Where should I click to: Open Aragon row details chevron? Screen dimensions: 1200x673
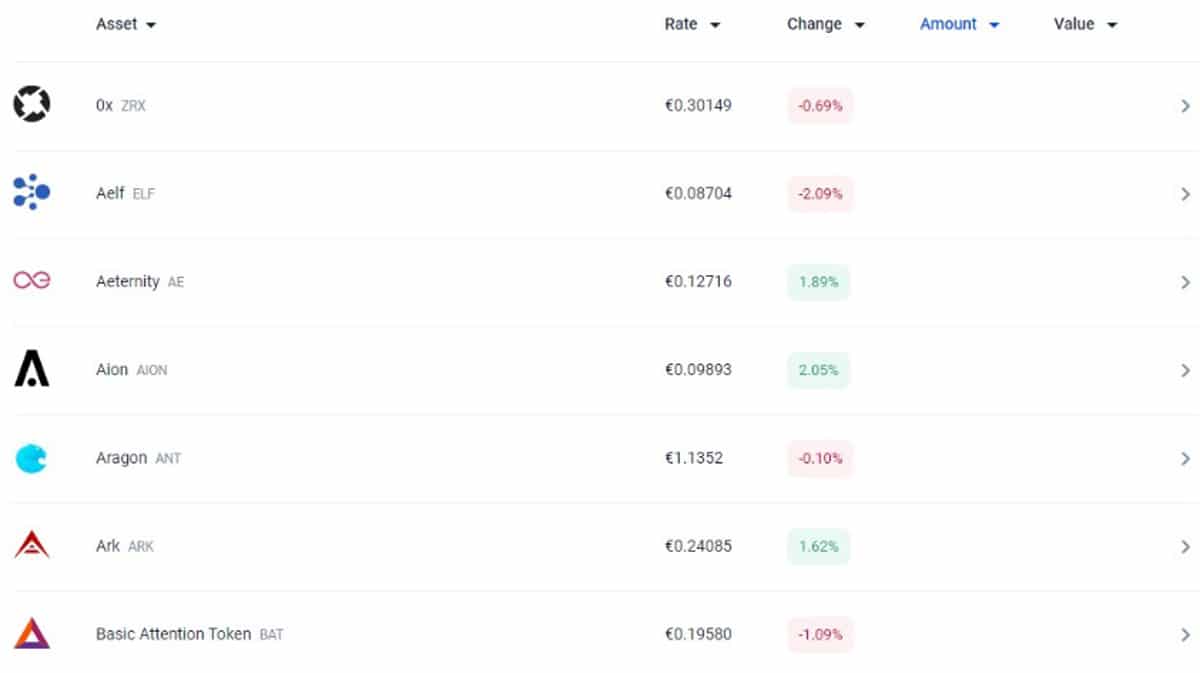[x=1185, y=459]
